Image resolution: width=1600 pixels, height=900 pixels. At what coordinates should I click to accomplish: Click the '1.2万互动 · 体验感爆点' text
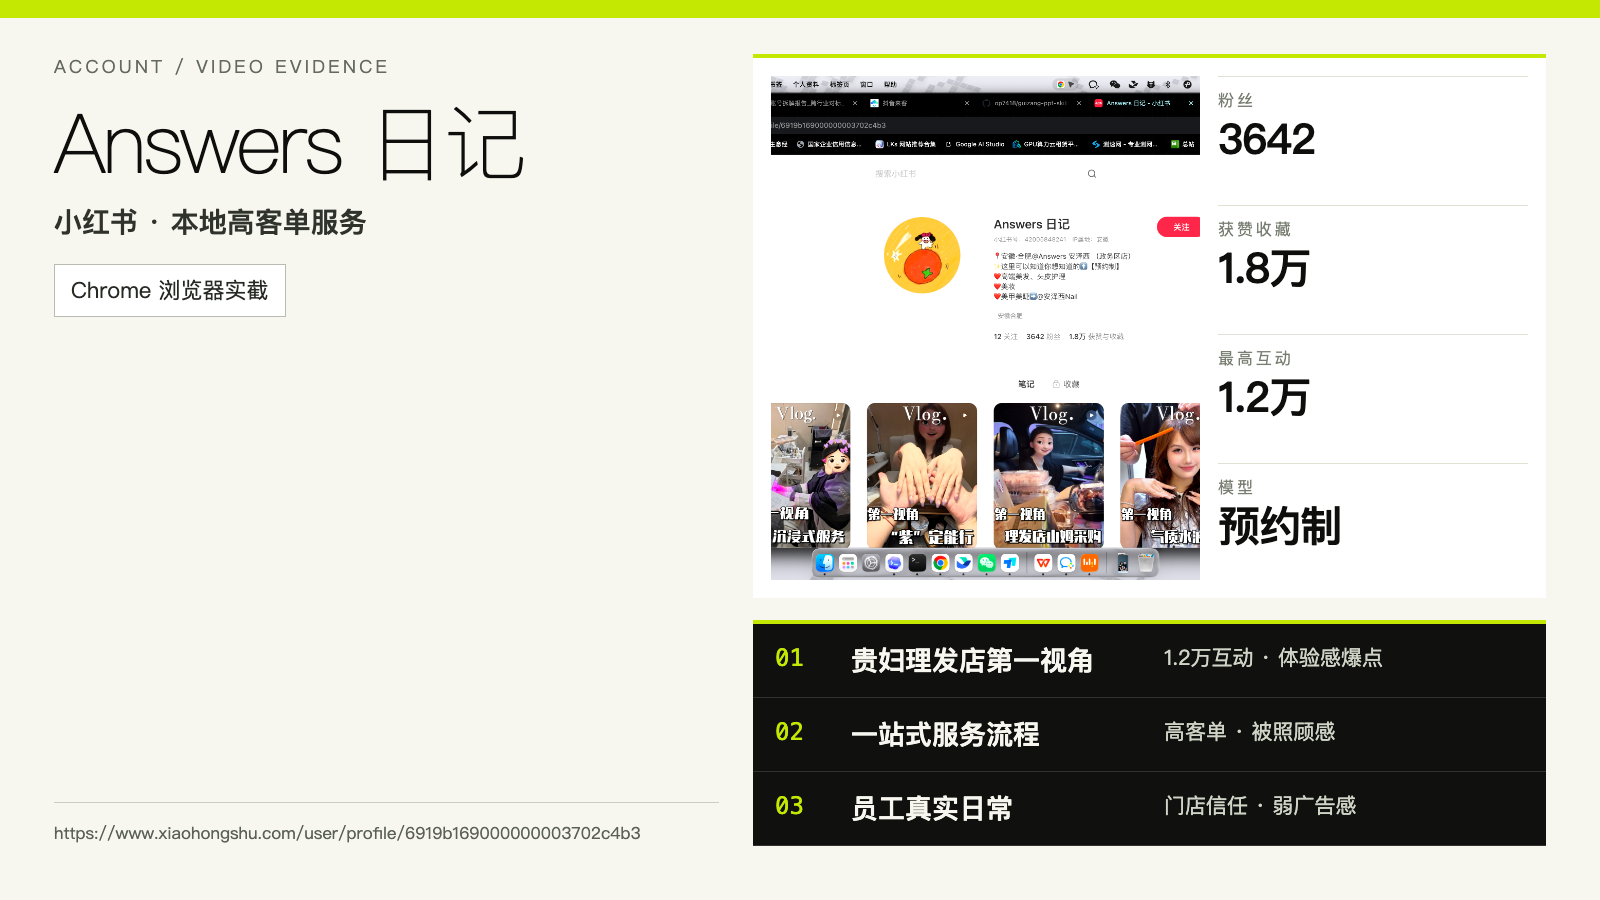1273,658
